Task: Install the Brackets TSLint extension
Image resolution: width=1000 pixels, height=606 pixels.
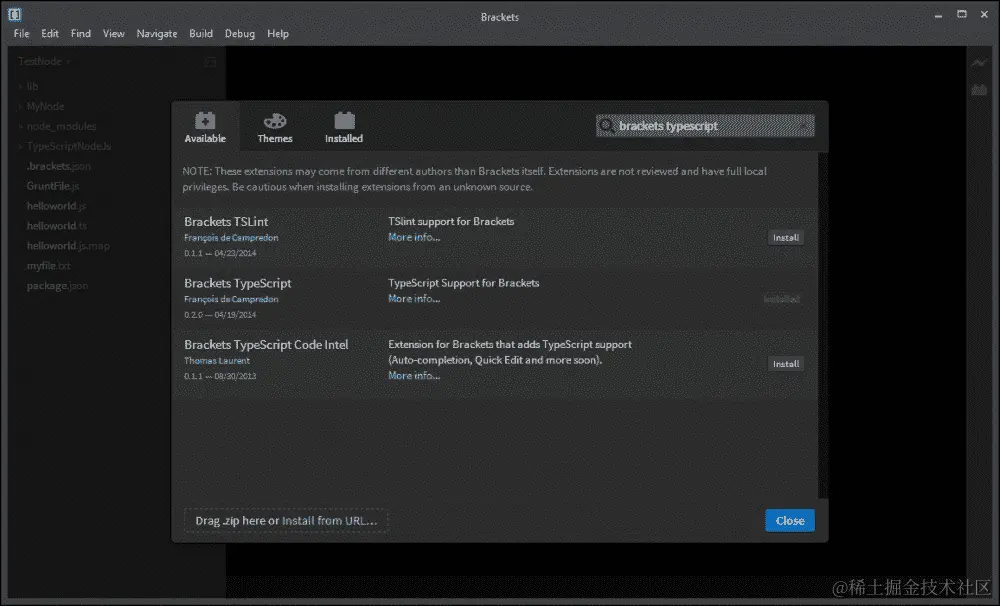Action: tap(786, 237)
